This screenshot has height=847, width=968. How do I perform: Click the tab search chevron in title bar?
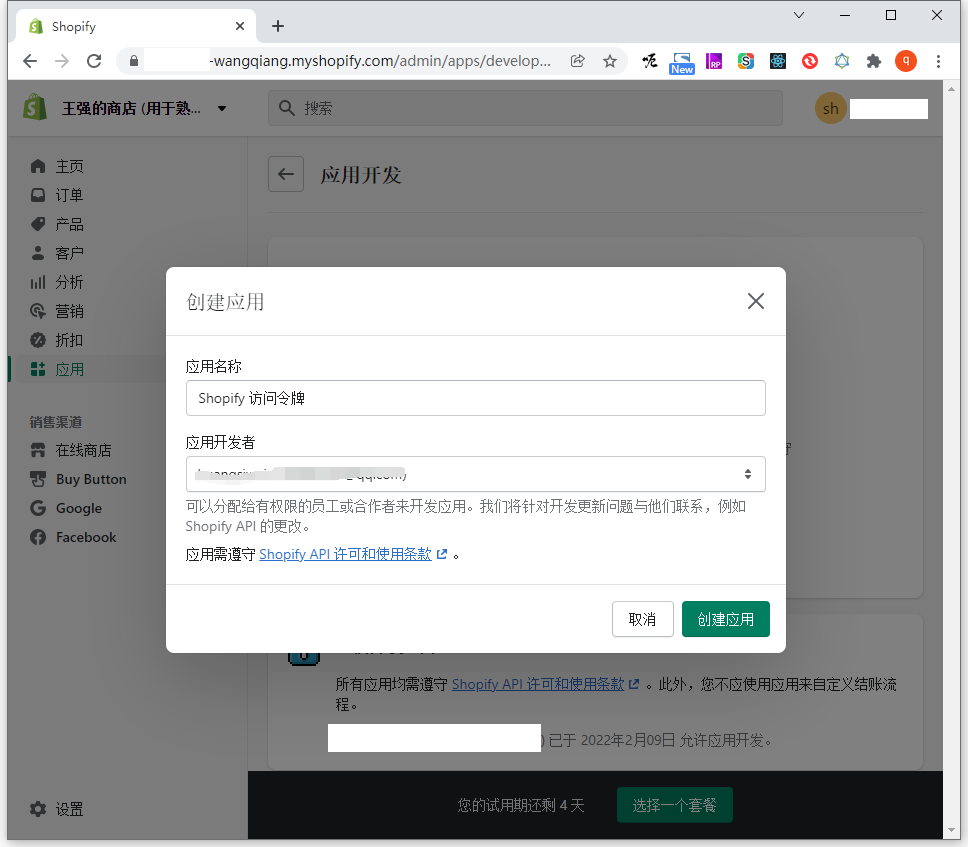click(799, 15)
